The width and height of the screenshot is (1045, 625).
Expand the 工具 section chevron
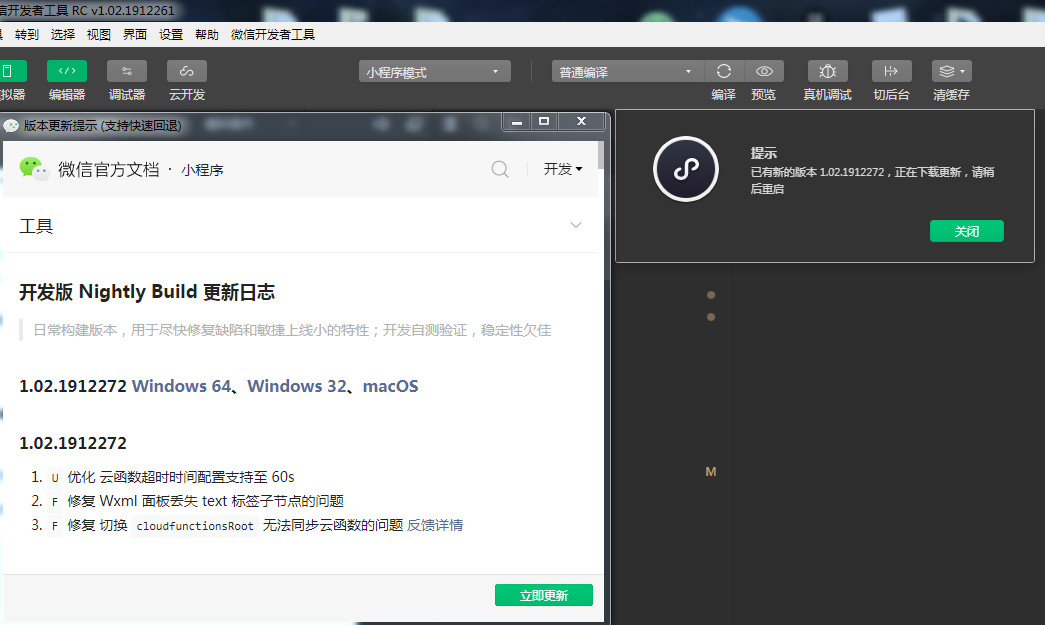(576, 225)
